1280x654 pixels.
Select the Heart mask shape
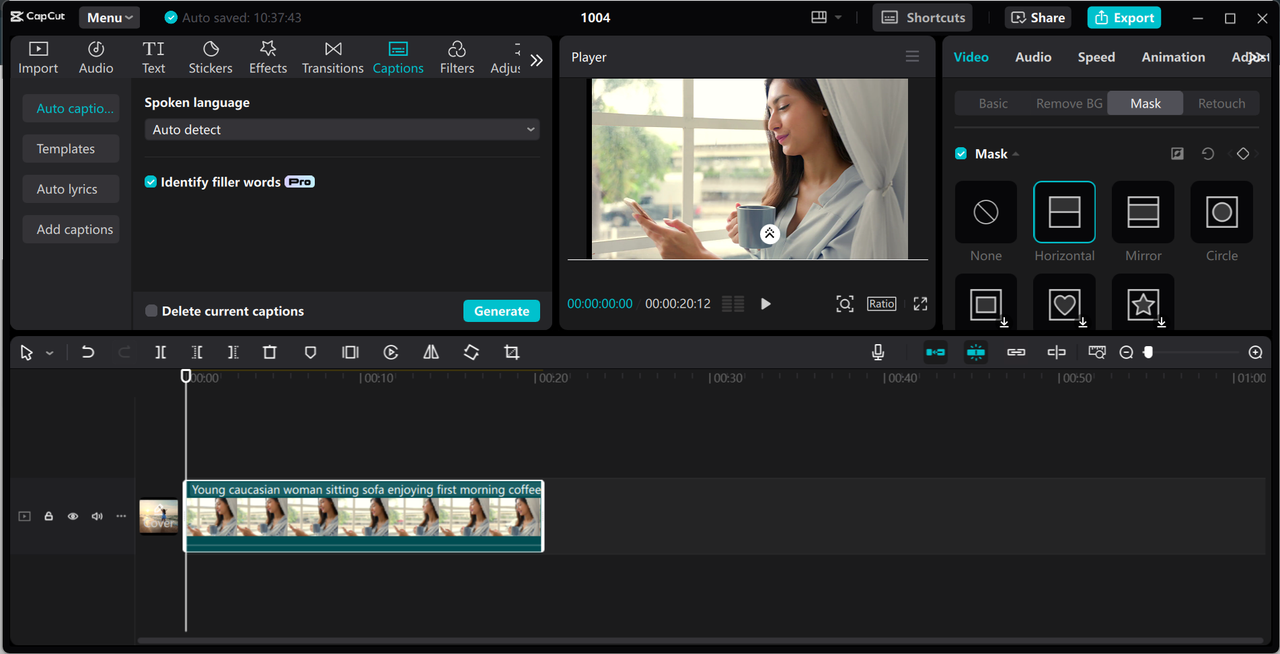(x=1064, y=302)
